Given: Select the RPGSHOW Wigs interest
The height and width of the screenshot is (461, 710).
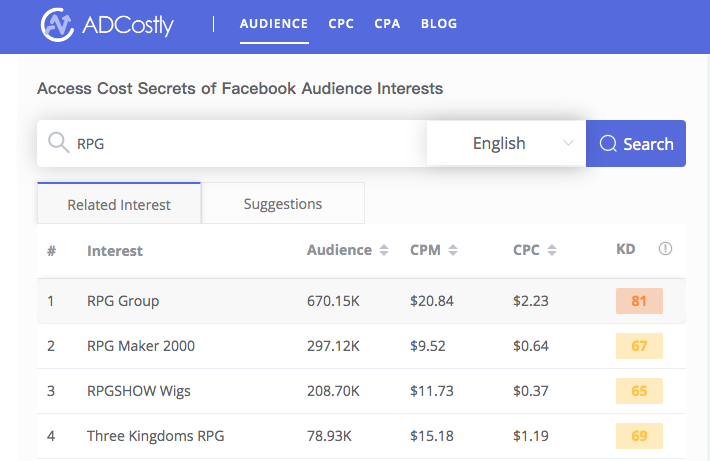Looking at the screenshot, I should click(x=139, y=391).
